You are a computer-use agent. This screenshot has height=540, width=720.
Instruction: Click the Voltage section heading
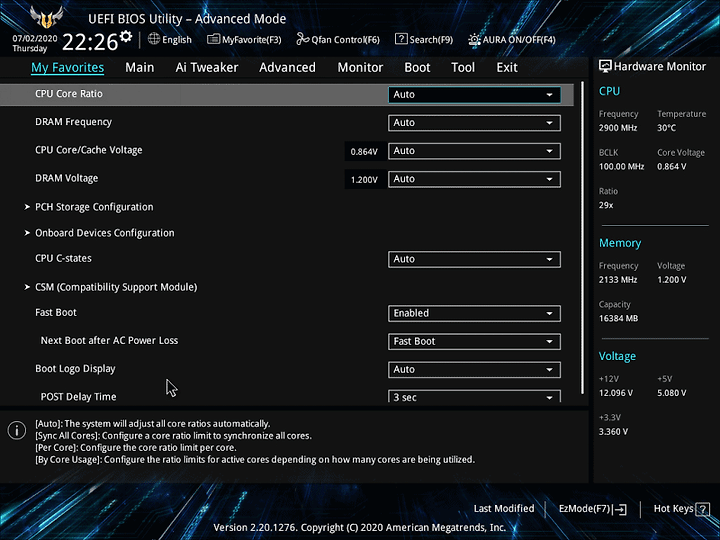[617, 356]
